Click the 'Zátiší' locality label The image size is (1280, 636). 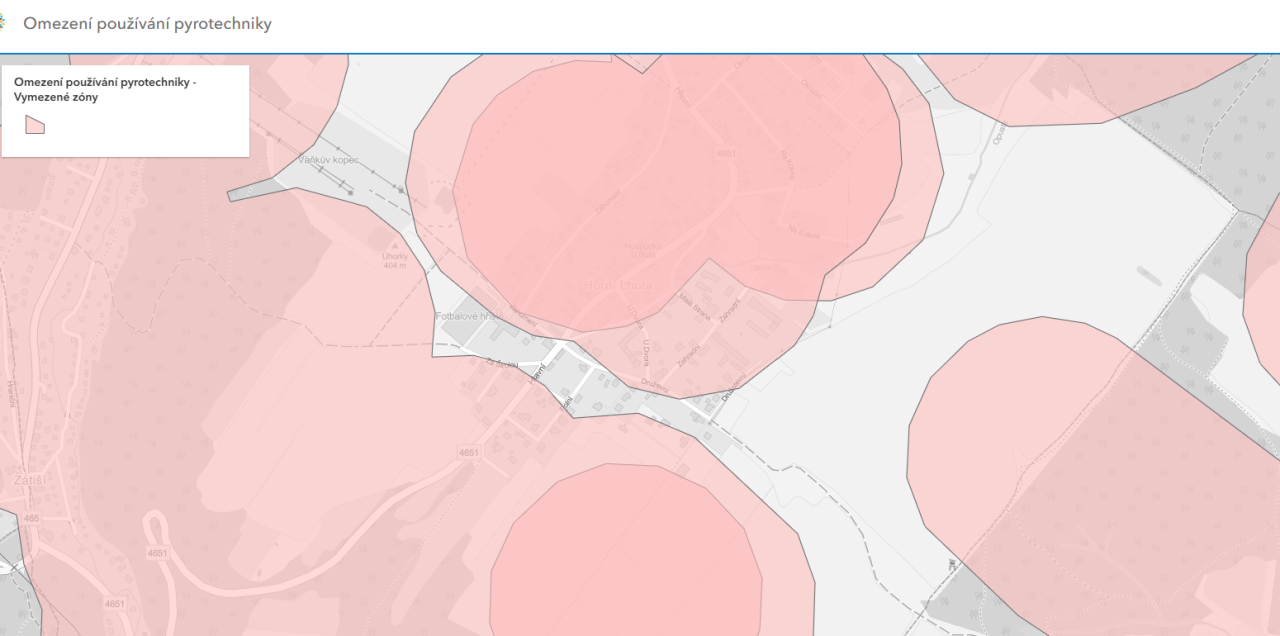click(x=32, y=480)
